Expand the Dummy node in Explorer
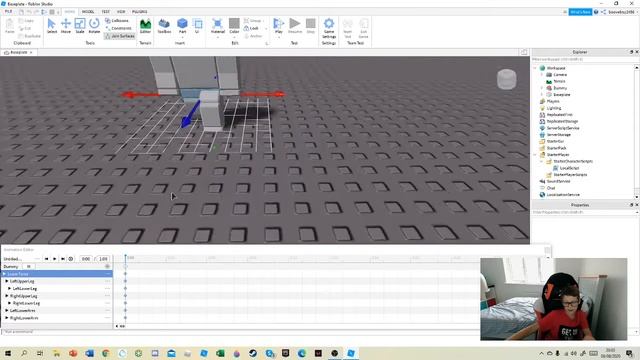Screen dimensions: 640x360 pos(542,88)
